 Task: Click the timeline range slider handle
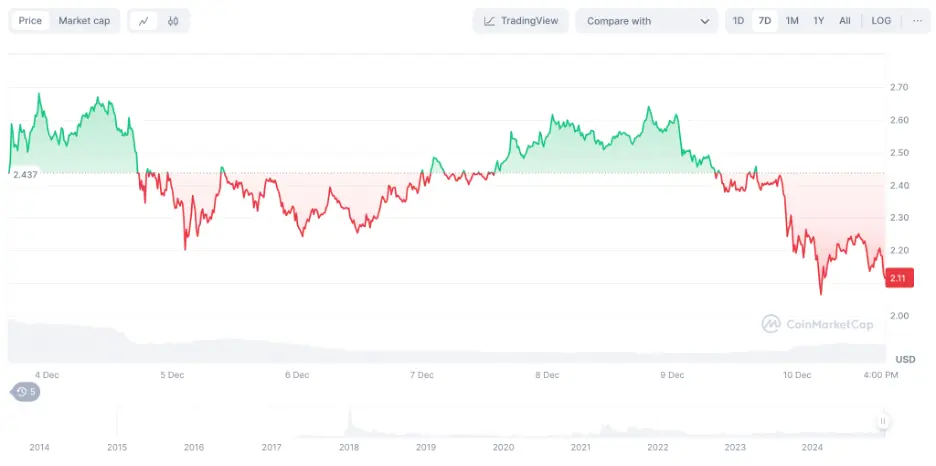883,422
